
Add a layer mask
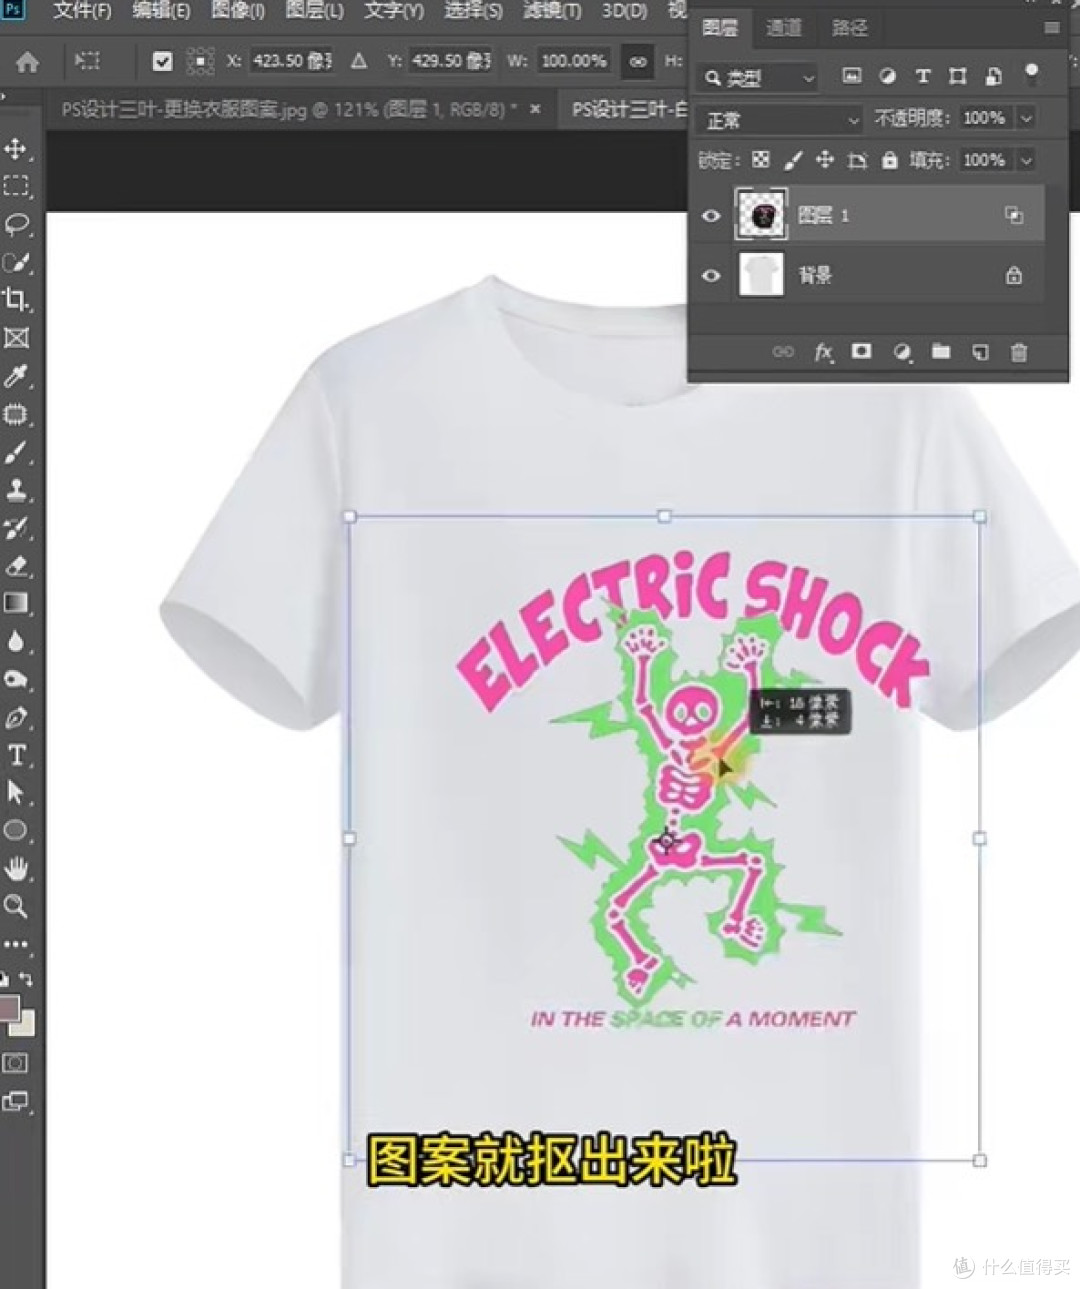point(861,352)
